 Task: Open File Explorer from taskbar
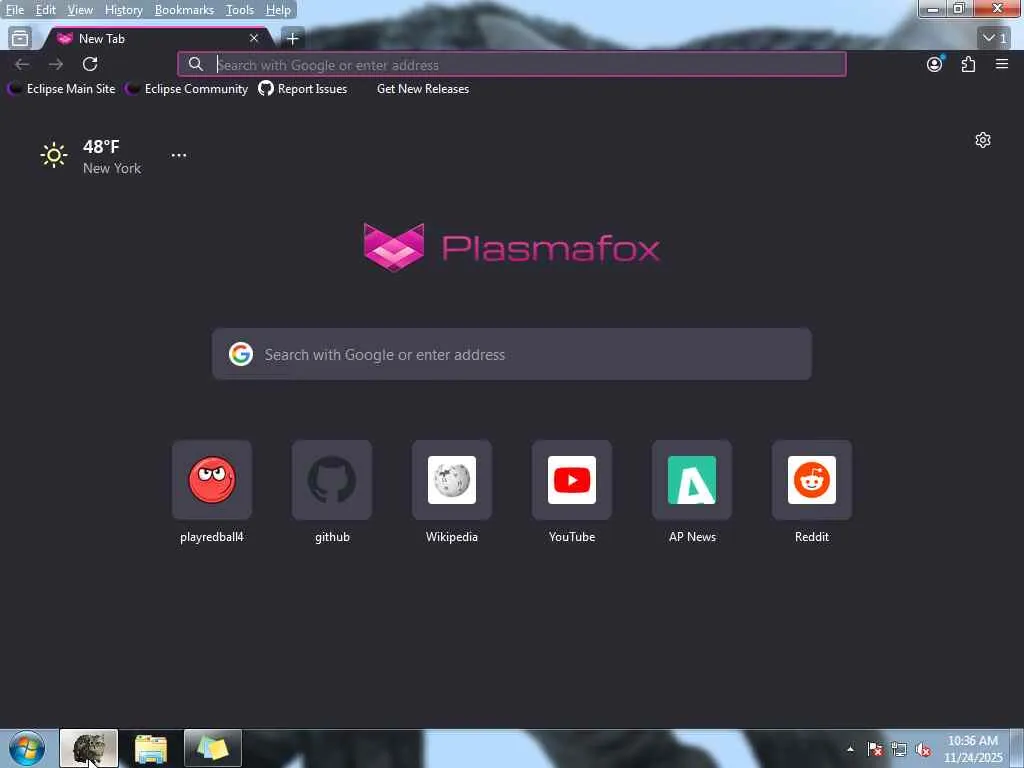click(151, 748)
